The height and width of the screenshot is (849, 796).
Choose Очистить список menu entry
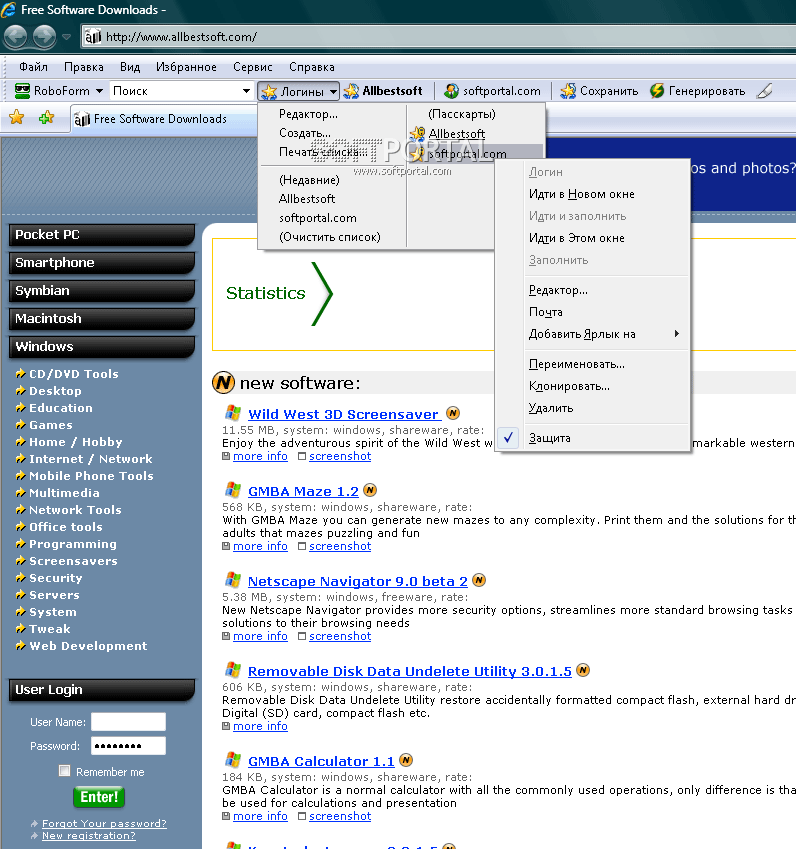point(330,237)
